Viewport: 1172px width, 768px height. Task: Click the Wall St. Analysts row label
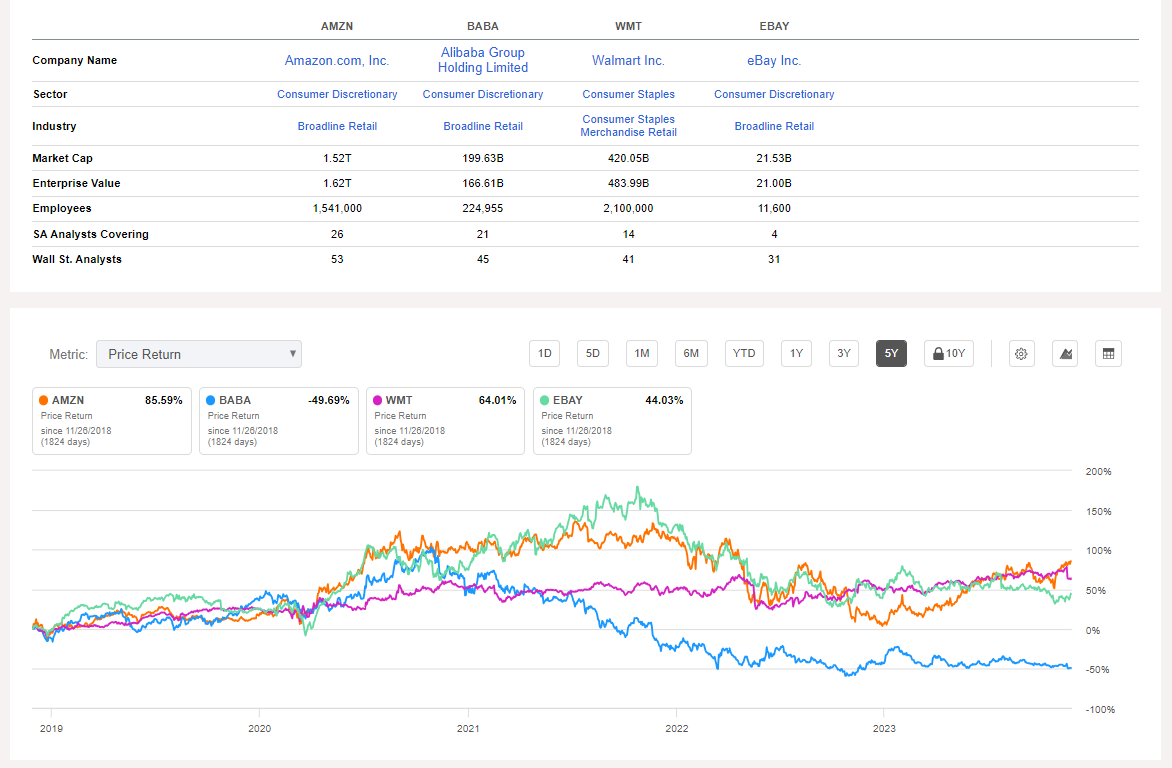click(77, 259)
